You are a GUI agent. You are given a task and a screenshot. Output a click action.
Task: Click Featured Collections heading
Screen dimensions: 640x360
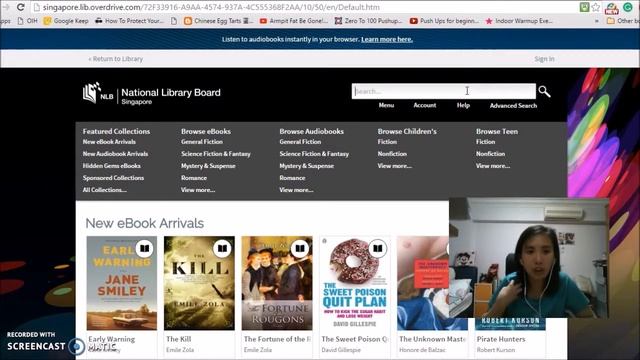[x=116, y=131]
